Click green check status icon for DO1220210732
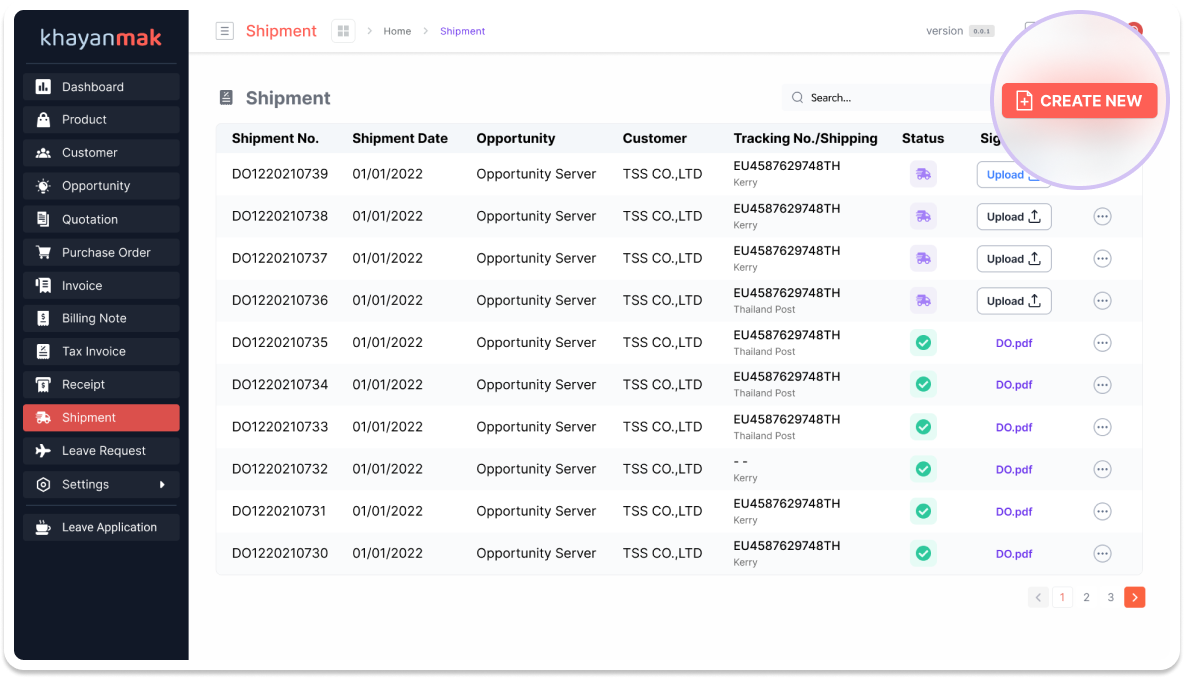Screen dimensions: 1184x678 tap(923, 469)
